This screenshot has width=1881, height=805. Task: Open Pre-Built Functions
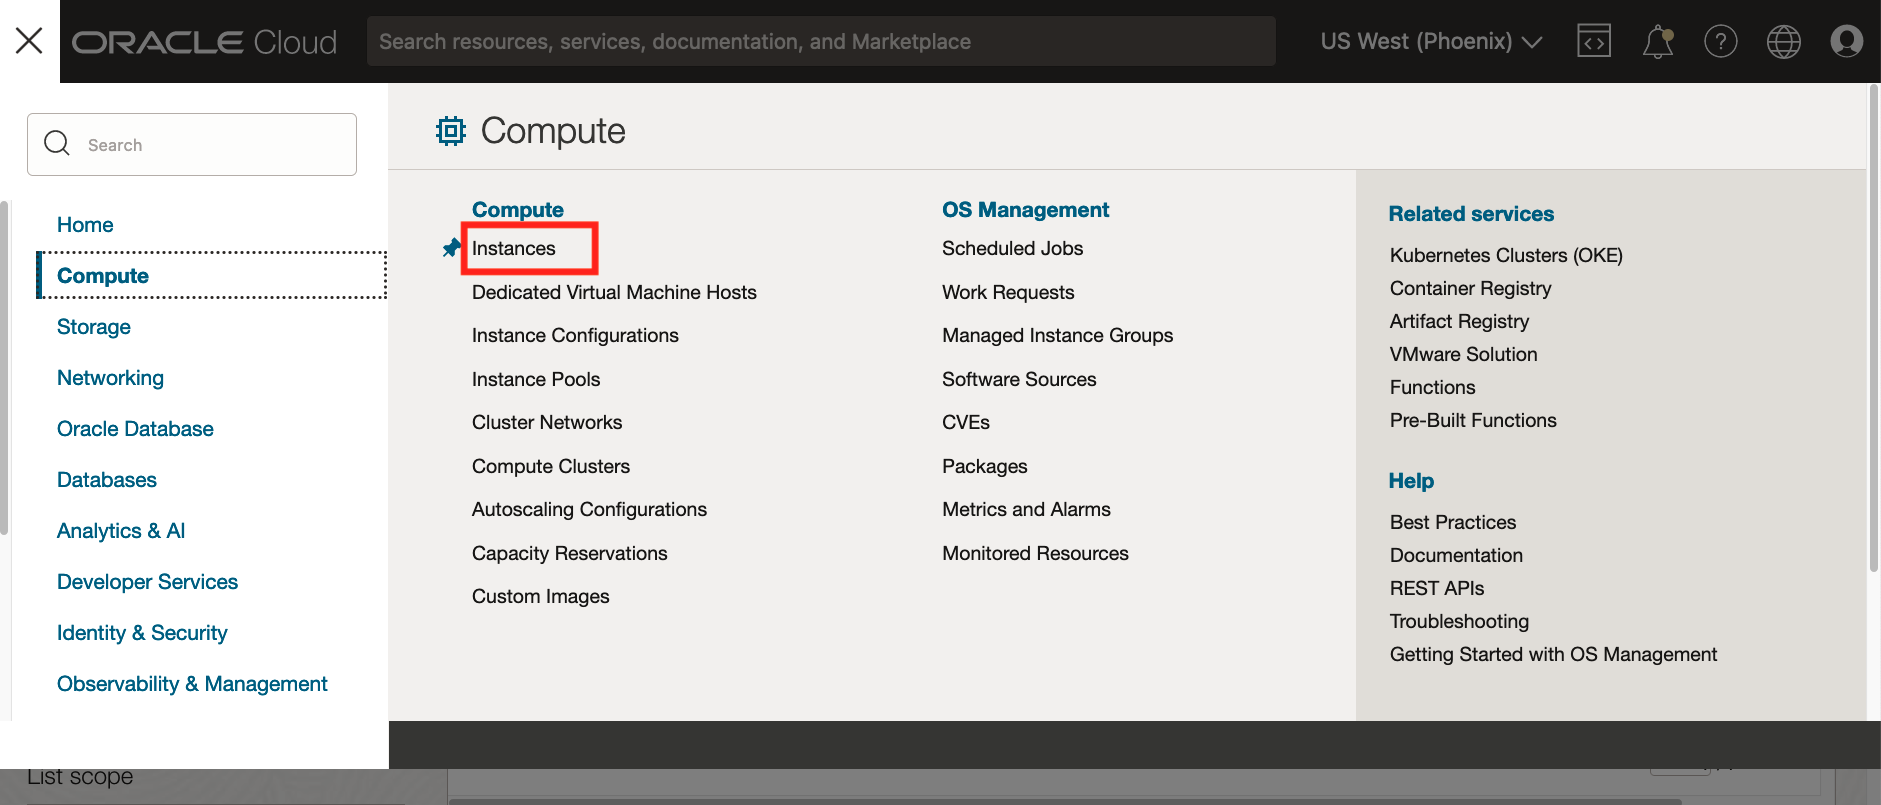coord(1473,420)
